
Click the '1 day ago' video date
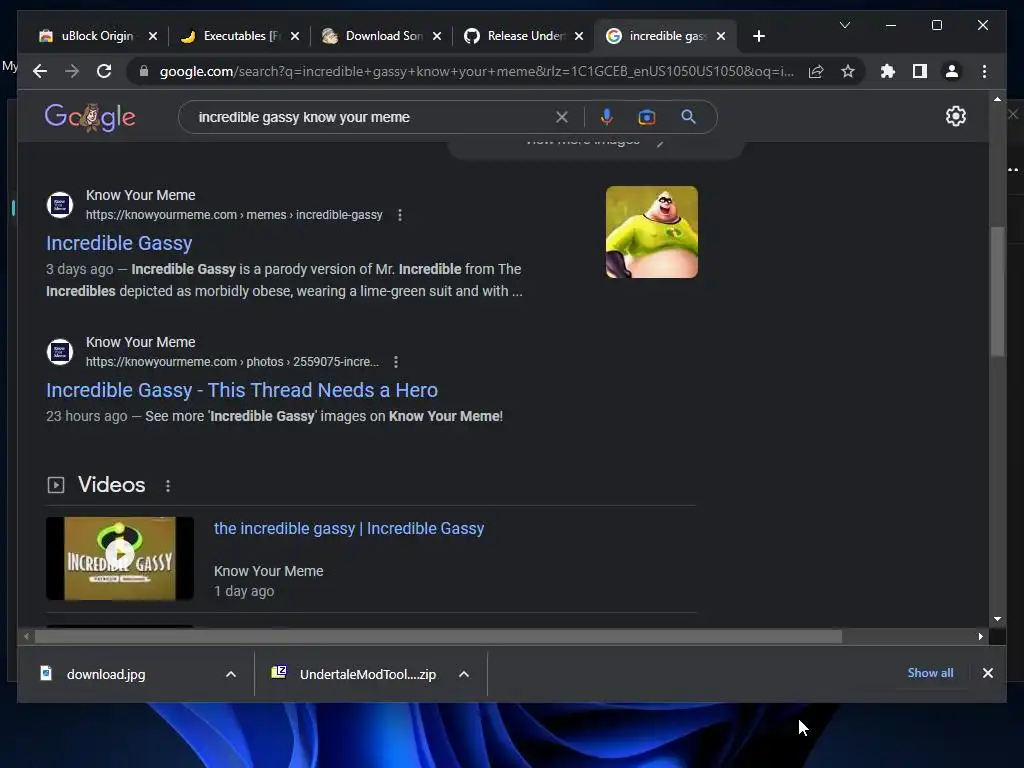click(x=244, y=591)
